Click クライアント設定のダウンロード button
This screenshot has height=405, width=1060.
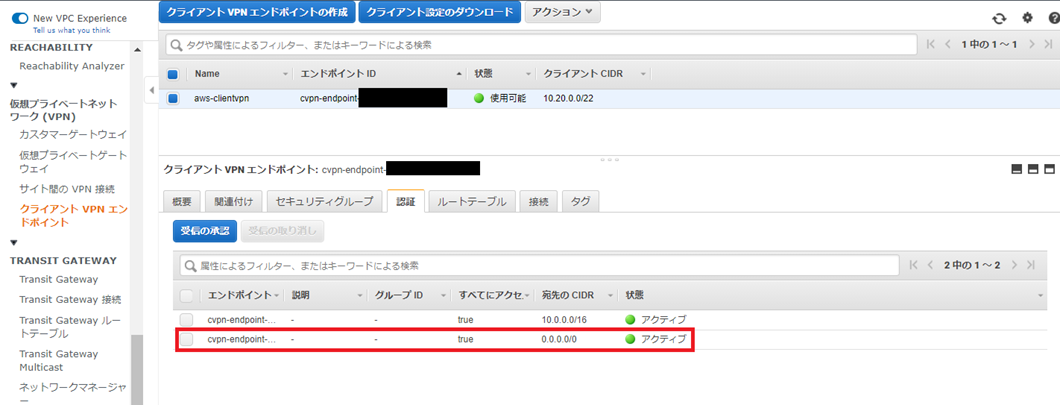pos(440,11)
